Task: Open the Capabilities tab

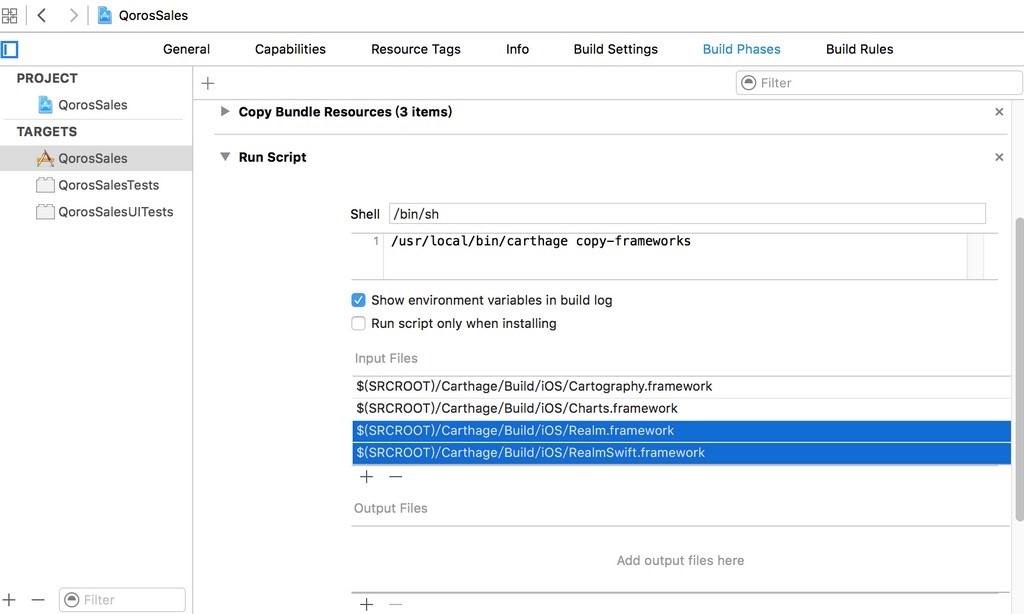Action: coord(290,49)
